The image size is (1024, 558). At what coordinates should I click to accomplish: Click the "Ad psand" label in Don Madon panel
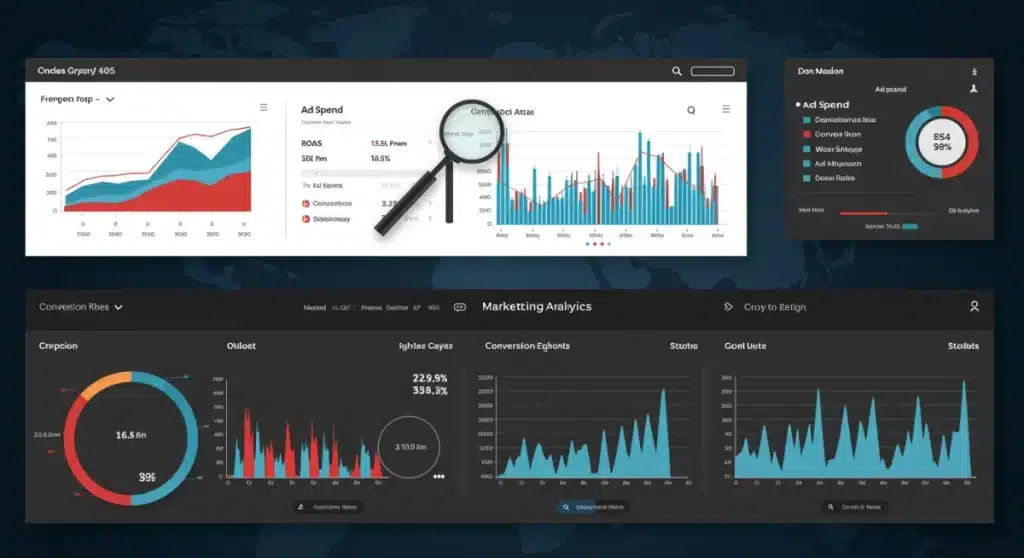[890, 90]
